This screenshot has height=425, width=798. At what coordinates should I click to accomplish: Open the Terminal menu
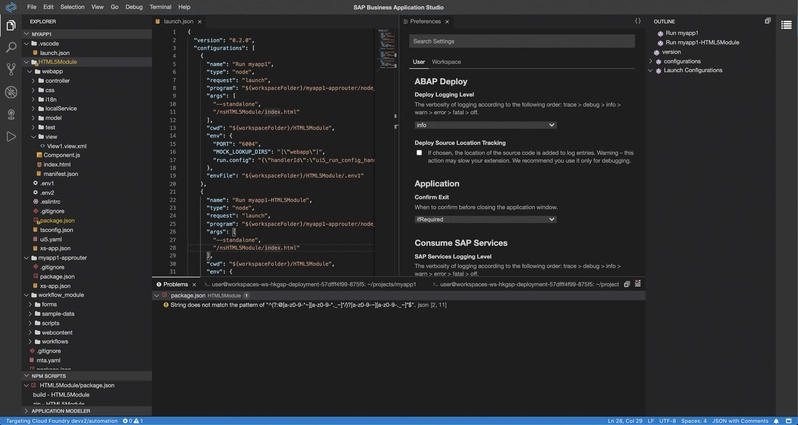point(160,7)
